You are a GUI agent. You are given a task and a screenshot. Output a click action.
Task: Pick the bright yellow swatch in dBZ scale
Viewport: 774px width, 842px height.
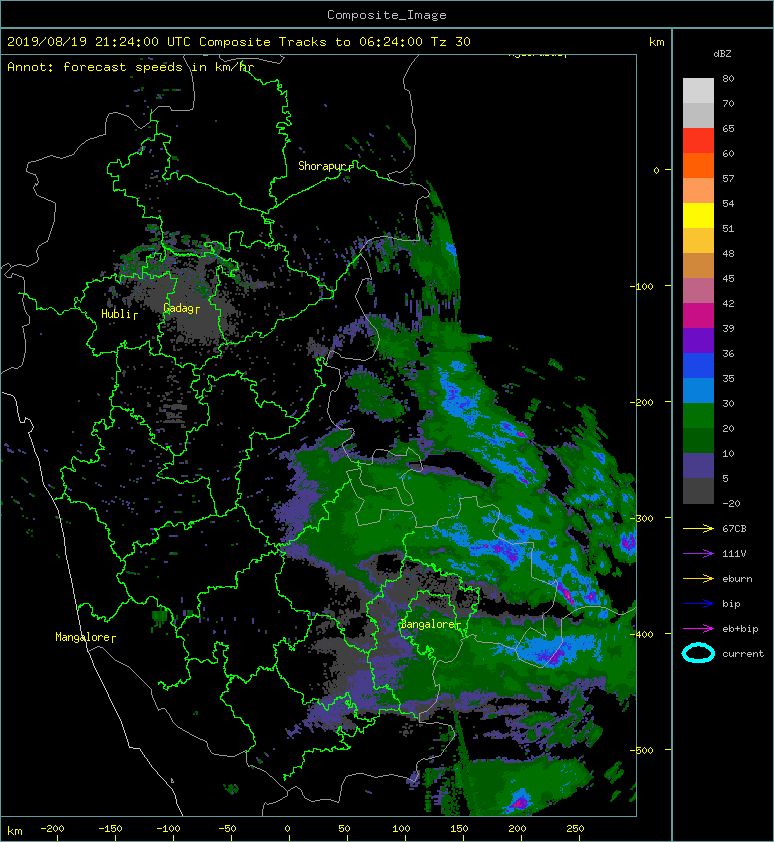[698, 216]
